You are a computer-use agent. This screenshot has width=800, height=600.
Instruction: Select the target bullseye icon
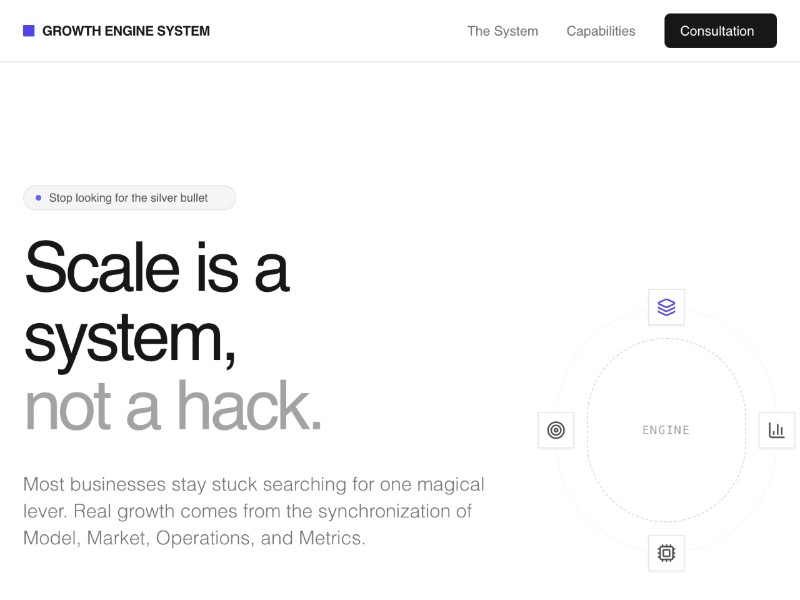556,430
